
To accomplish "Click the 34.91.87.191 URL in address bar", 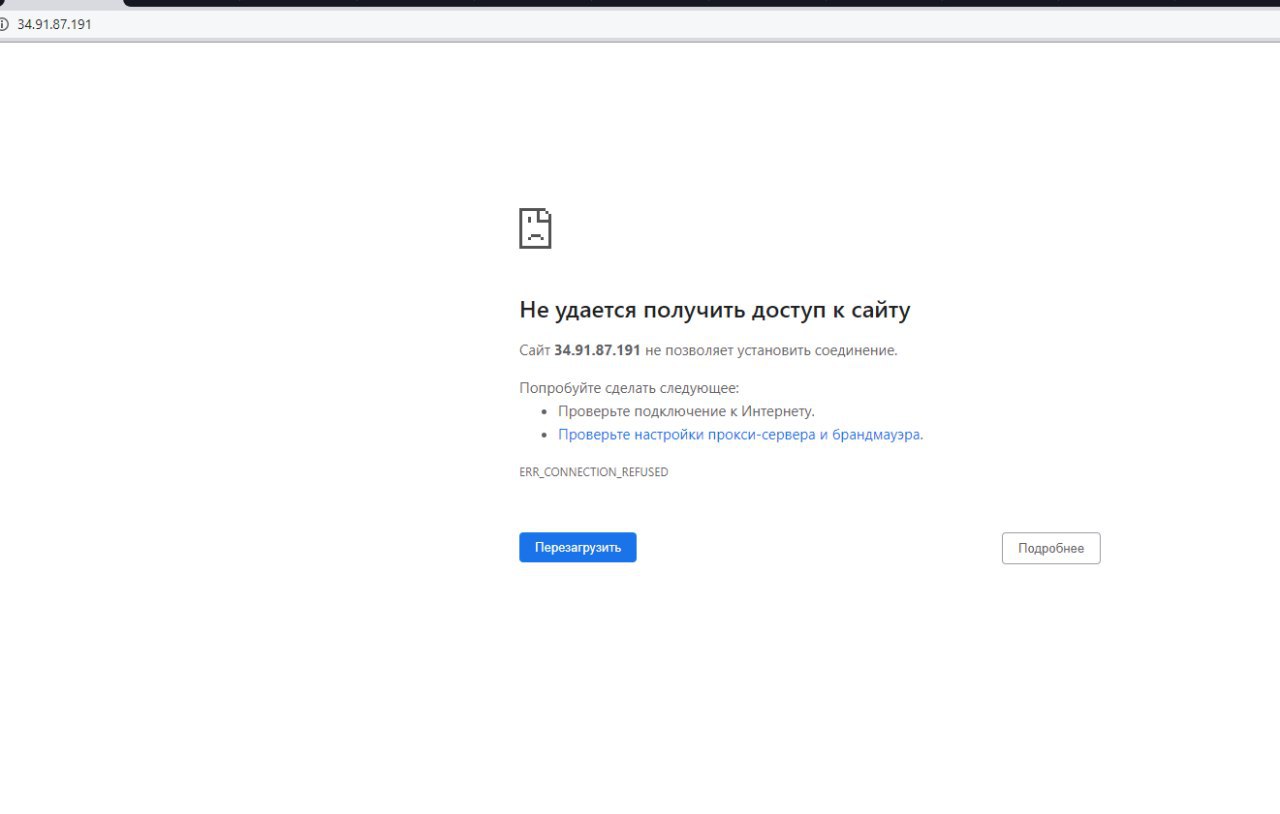I will click(54, 24).
